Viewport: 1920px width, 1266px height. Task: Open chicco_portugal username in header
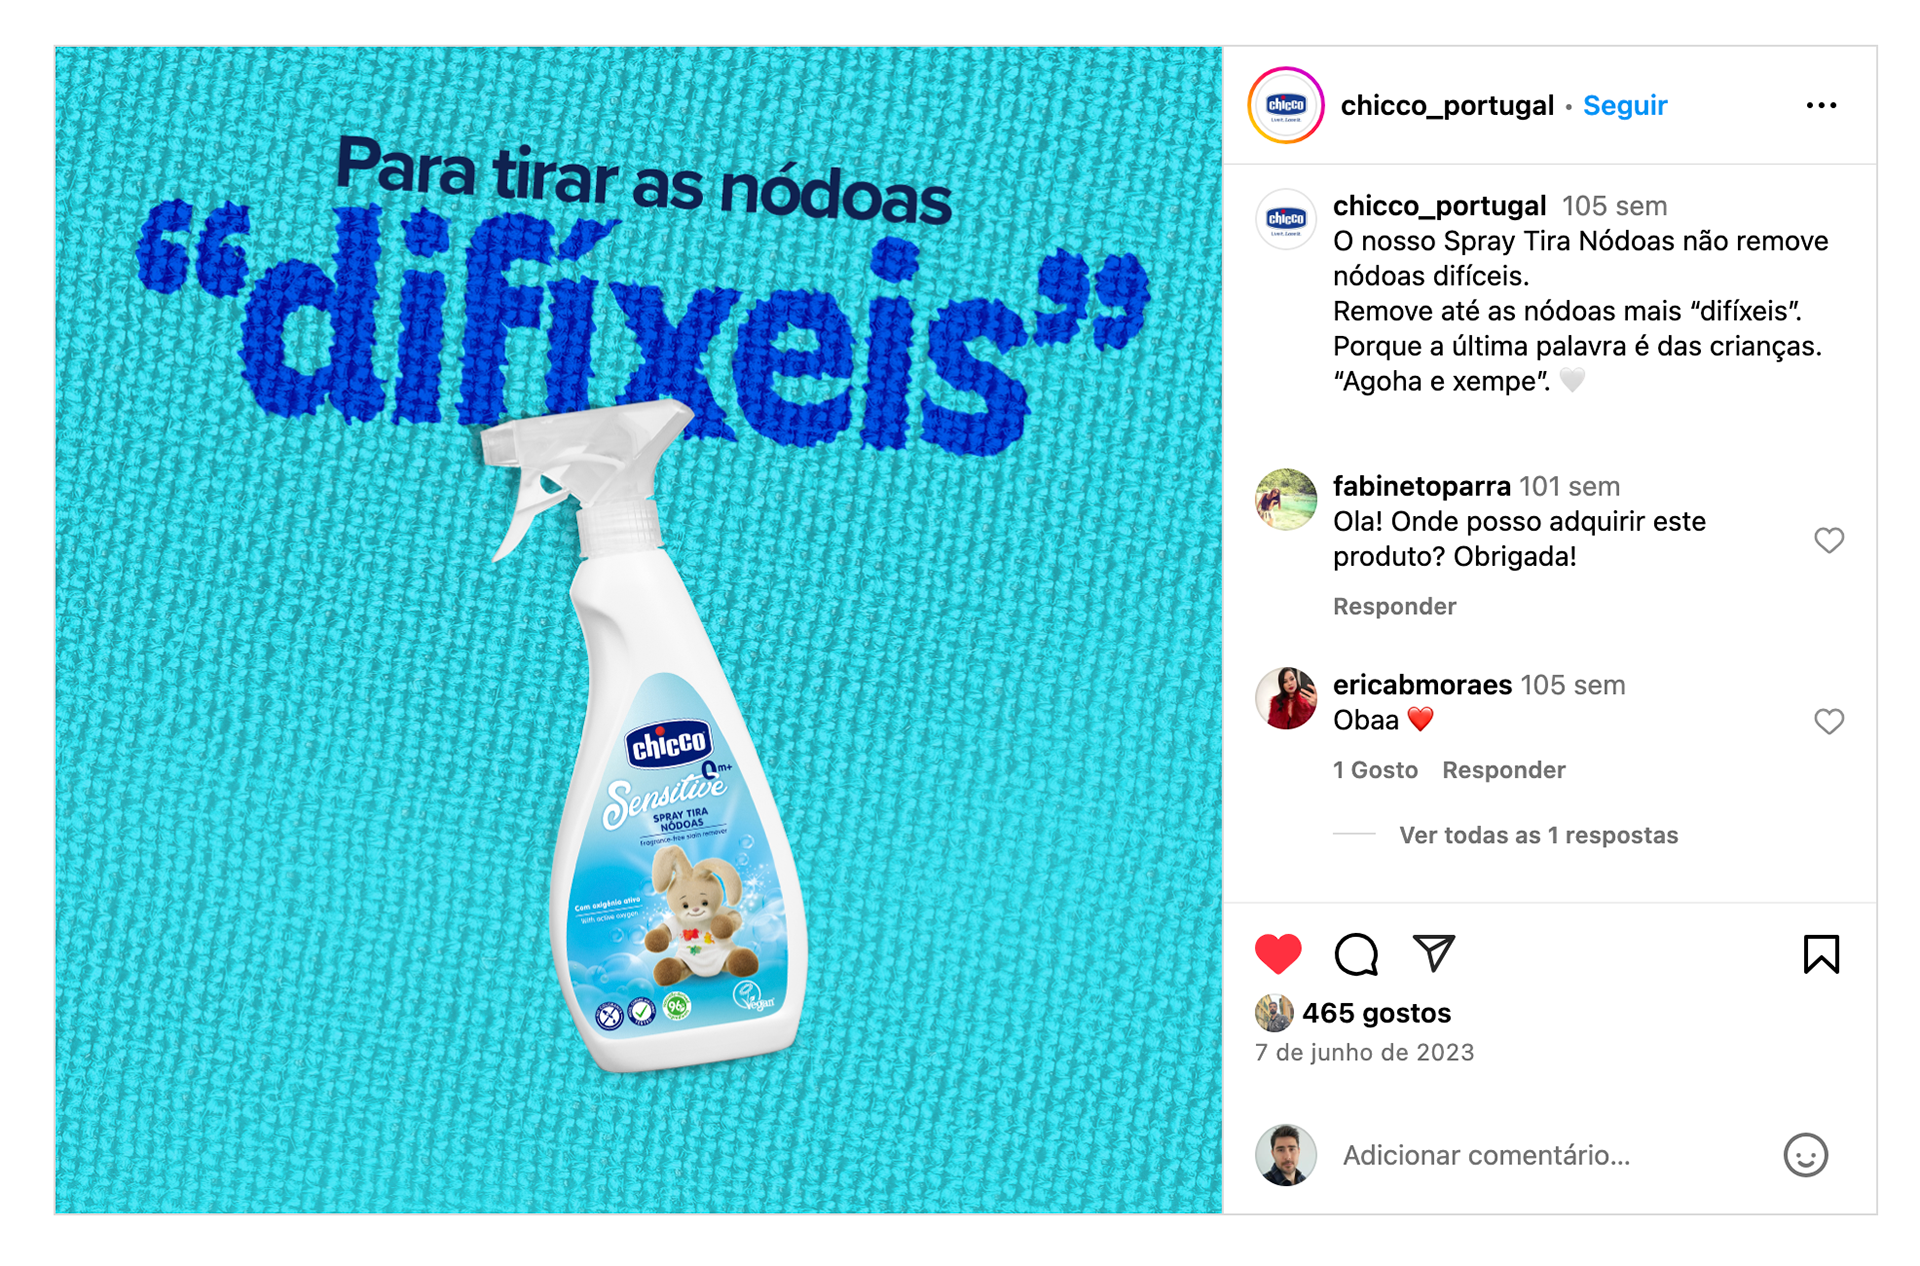coord(1447,105)
